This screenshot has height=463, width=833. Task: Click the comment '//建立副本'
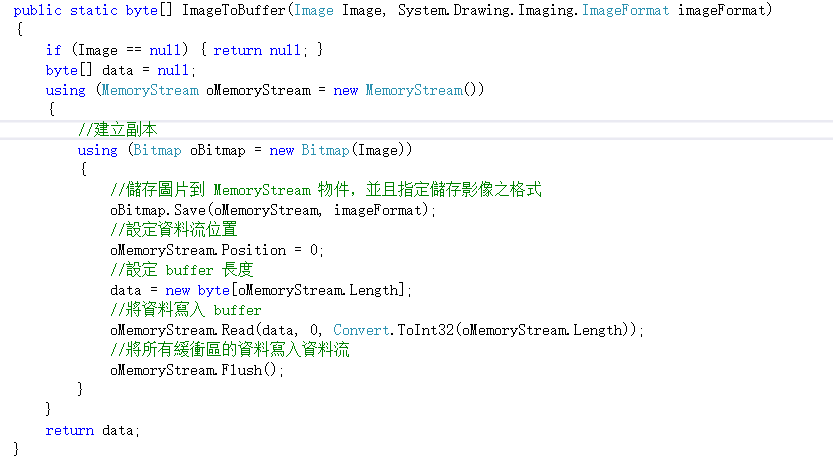(x=117, y=130)
